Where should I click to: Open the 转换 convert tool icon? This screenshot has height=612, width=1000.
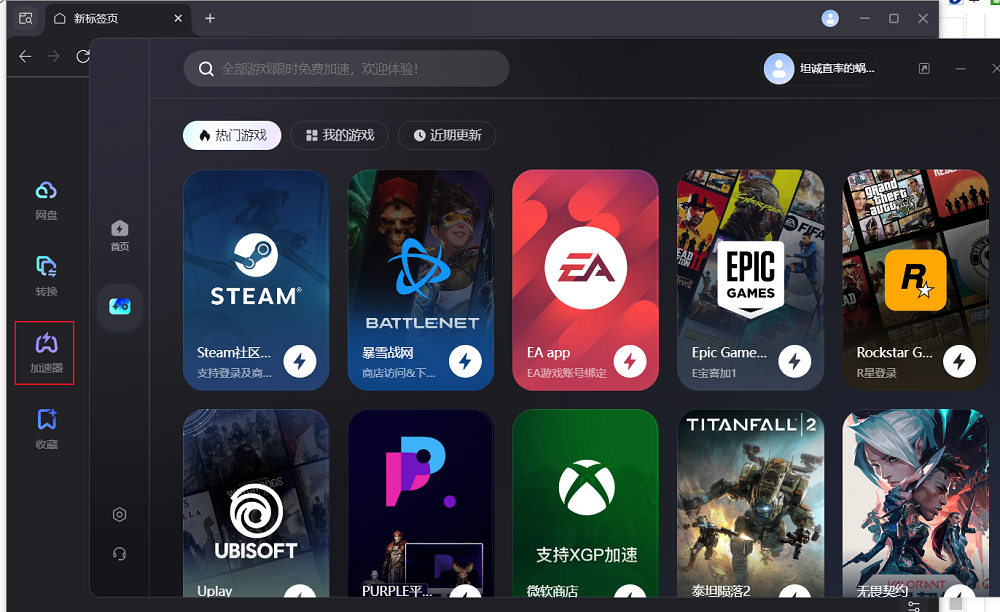[46, 275]
